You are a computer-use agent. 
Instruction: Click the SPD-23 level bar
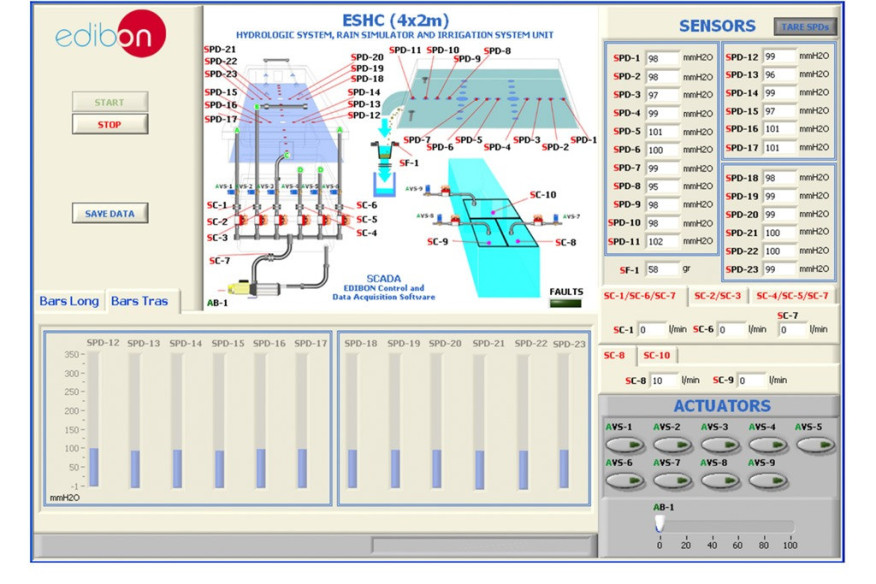564,420
